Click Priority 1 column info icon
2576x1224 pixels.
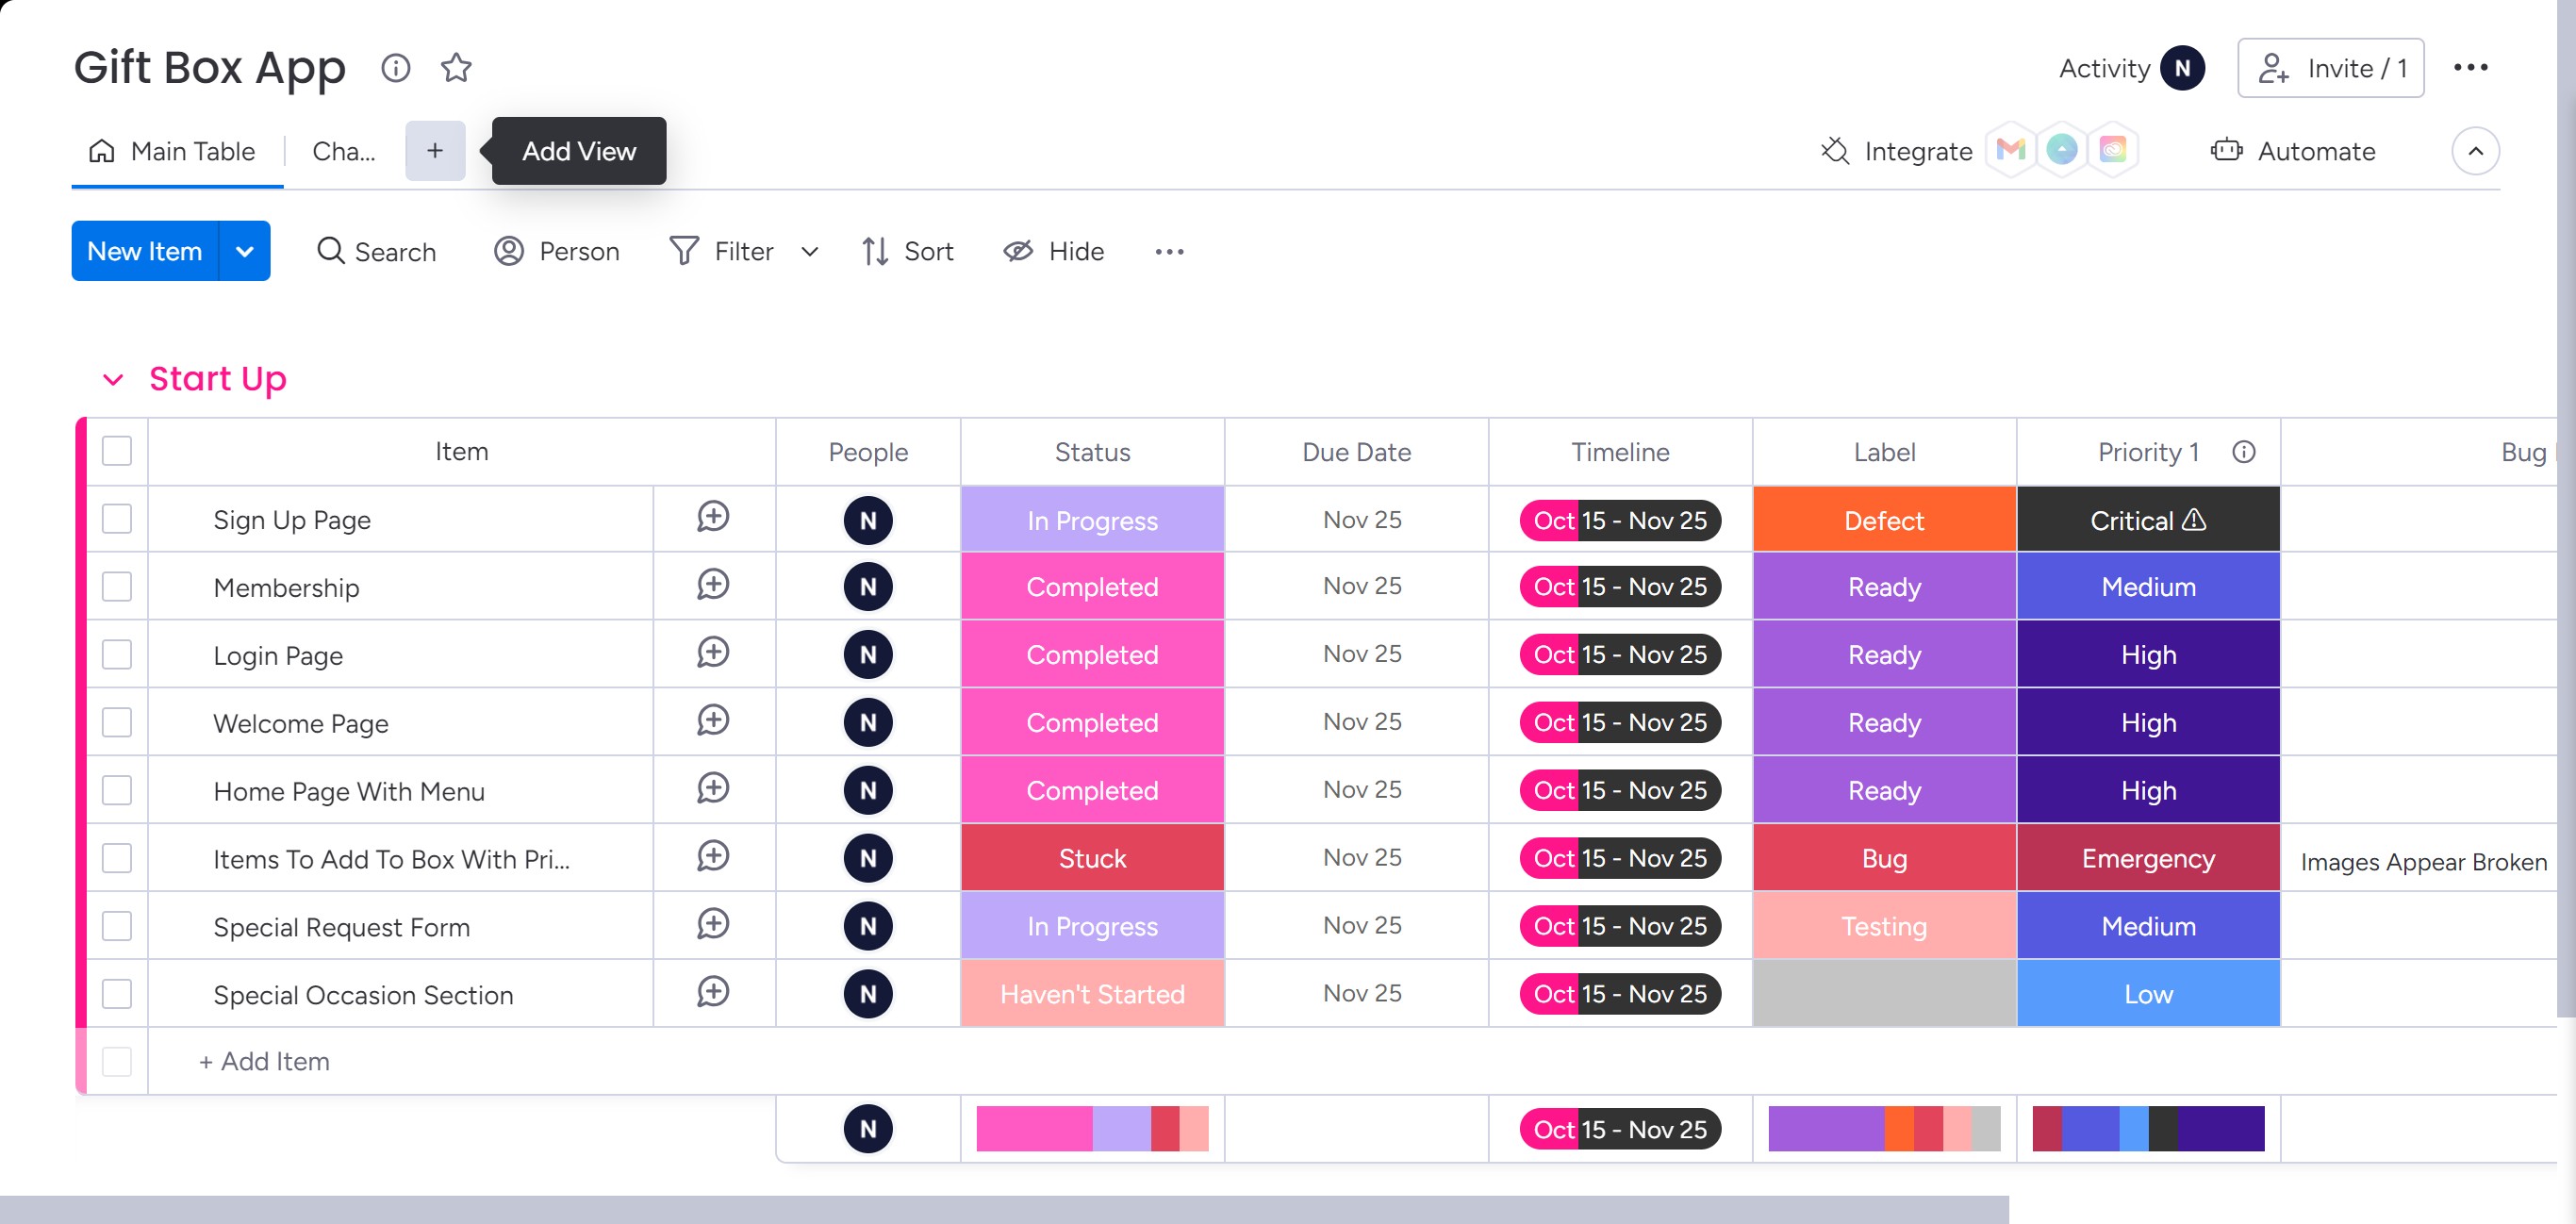(2244, 452)
